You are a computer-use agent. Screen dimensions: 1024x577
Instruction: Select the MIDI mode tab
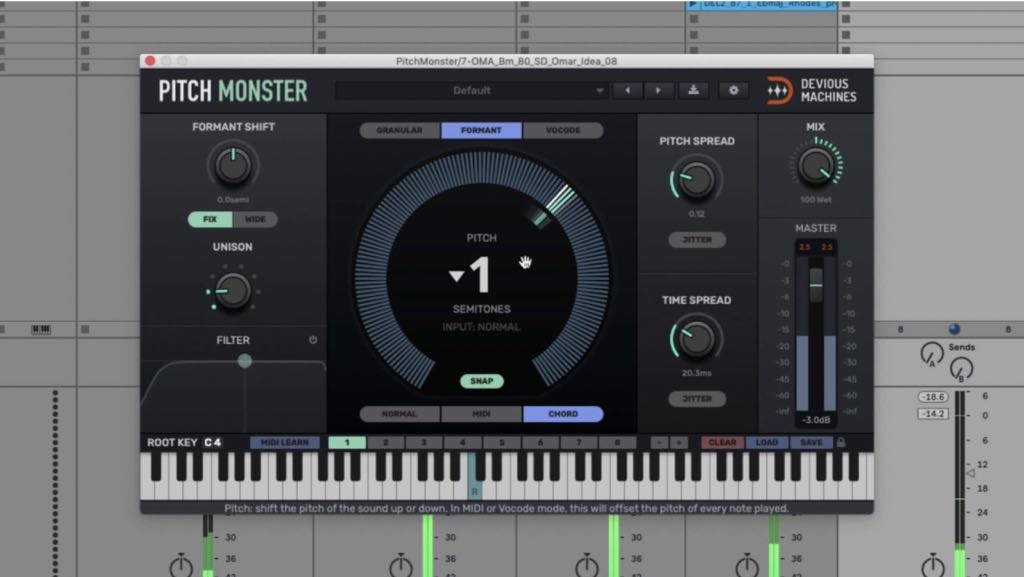point(481,413)
